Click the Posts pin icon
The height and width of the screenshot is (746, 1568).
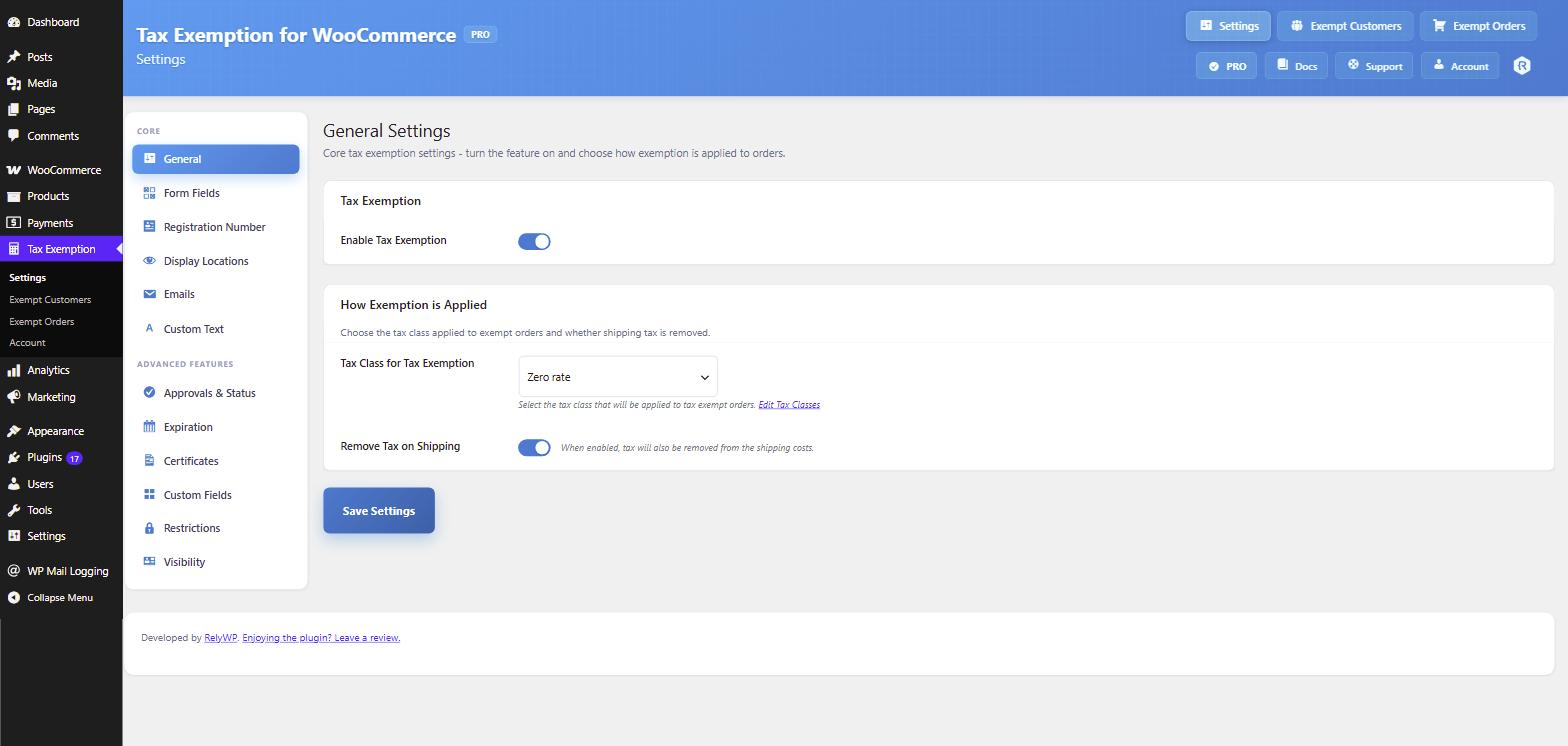(13, 57)
